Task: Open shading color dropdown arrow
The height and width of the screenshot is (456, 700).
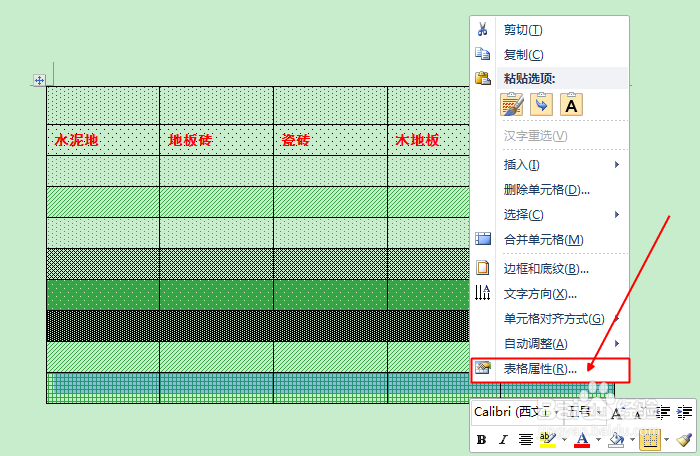Action: (632, 440)
